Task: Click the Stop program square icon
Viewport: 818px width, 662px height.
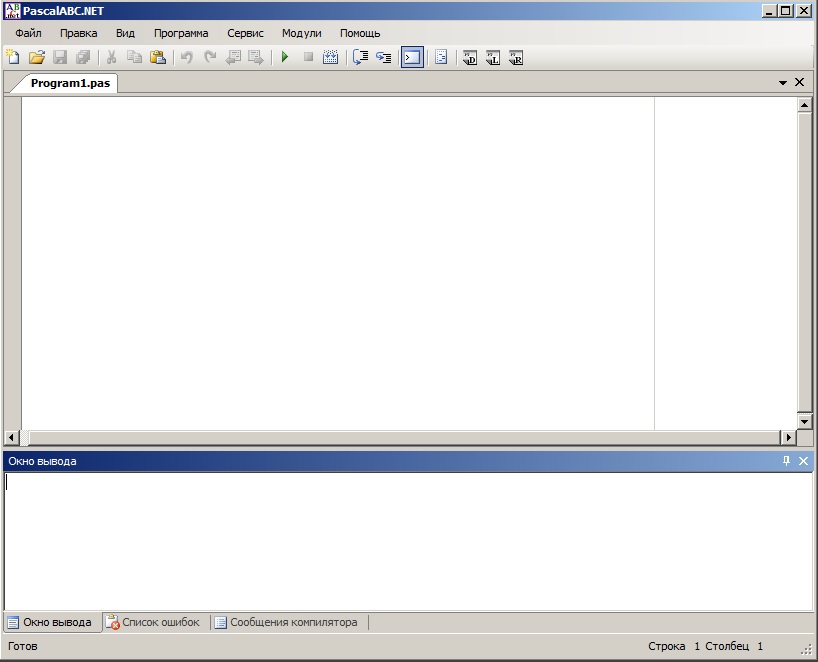Action: click(x=308, y=57)
